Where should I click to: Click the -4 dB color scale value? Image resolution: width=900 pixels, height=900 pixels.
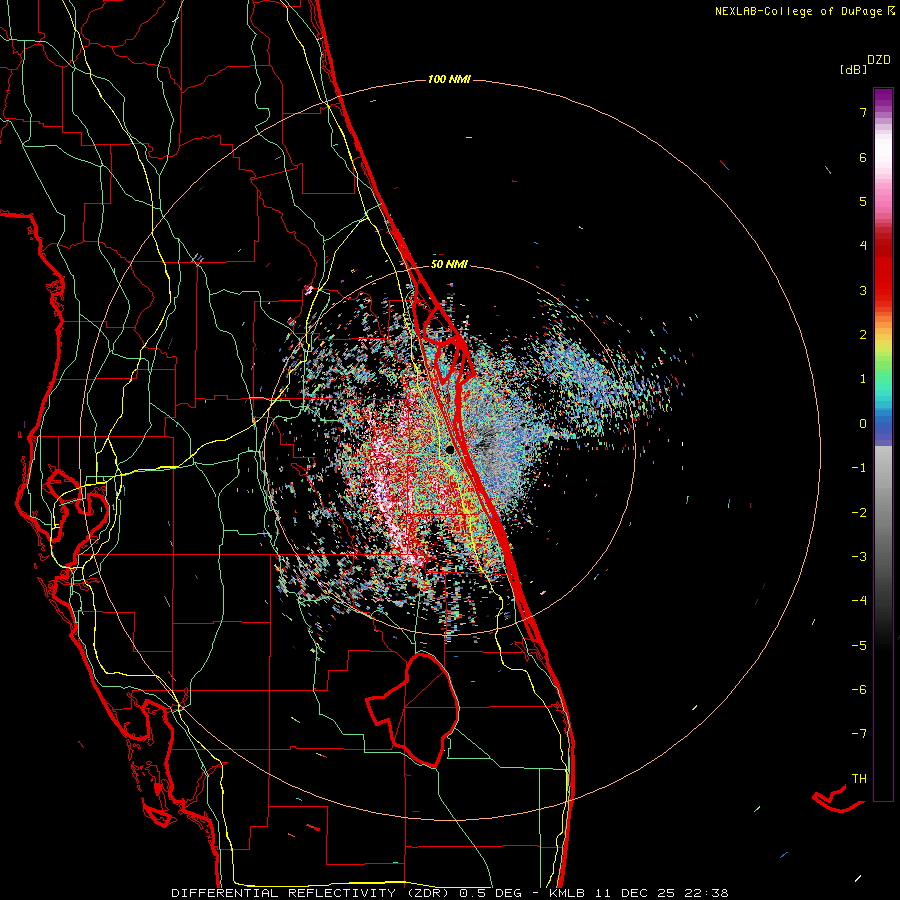coord(858,601)
